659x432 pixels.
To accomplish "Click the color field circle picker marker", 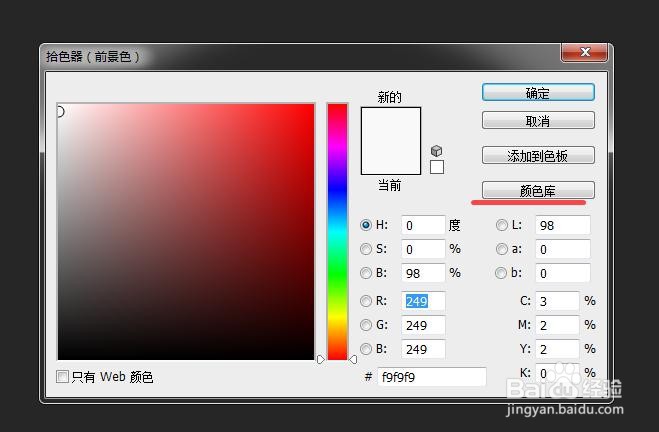I will 60,112.
